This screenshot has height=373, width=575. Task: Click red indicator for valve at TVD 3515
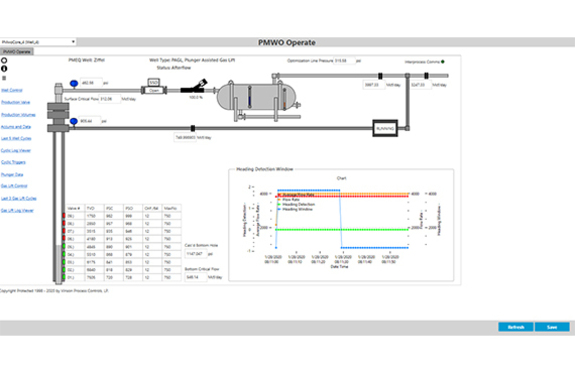pyautogui.click(x=64, y=231)
